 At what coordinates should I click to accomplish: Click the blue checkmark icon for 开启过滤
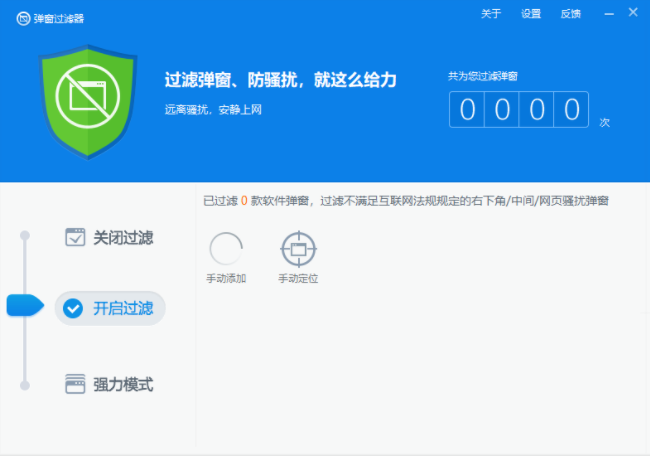point(73,309)
